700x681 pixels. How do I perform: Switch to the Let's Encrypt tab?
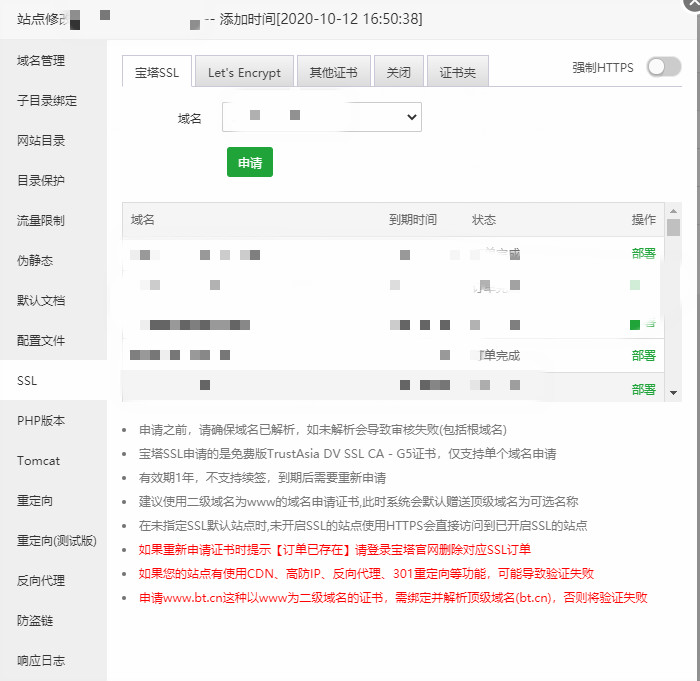pos(244,72)
